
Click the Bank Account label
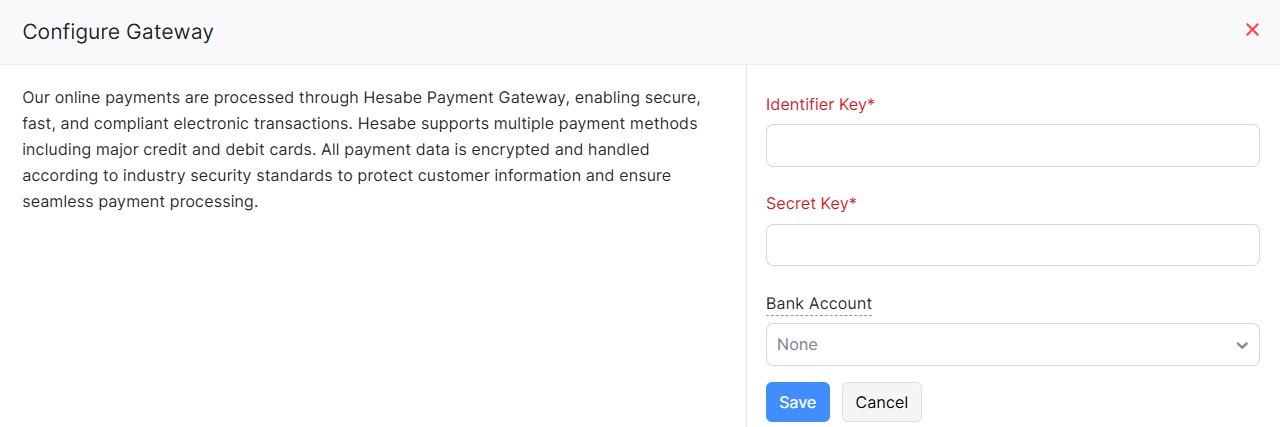point(818,303)
